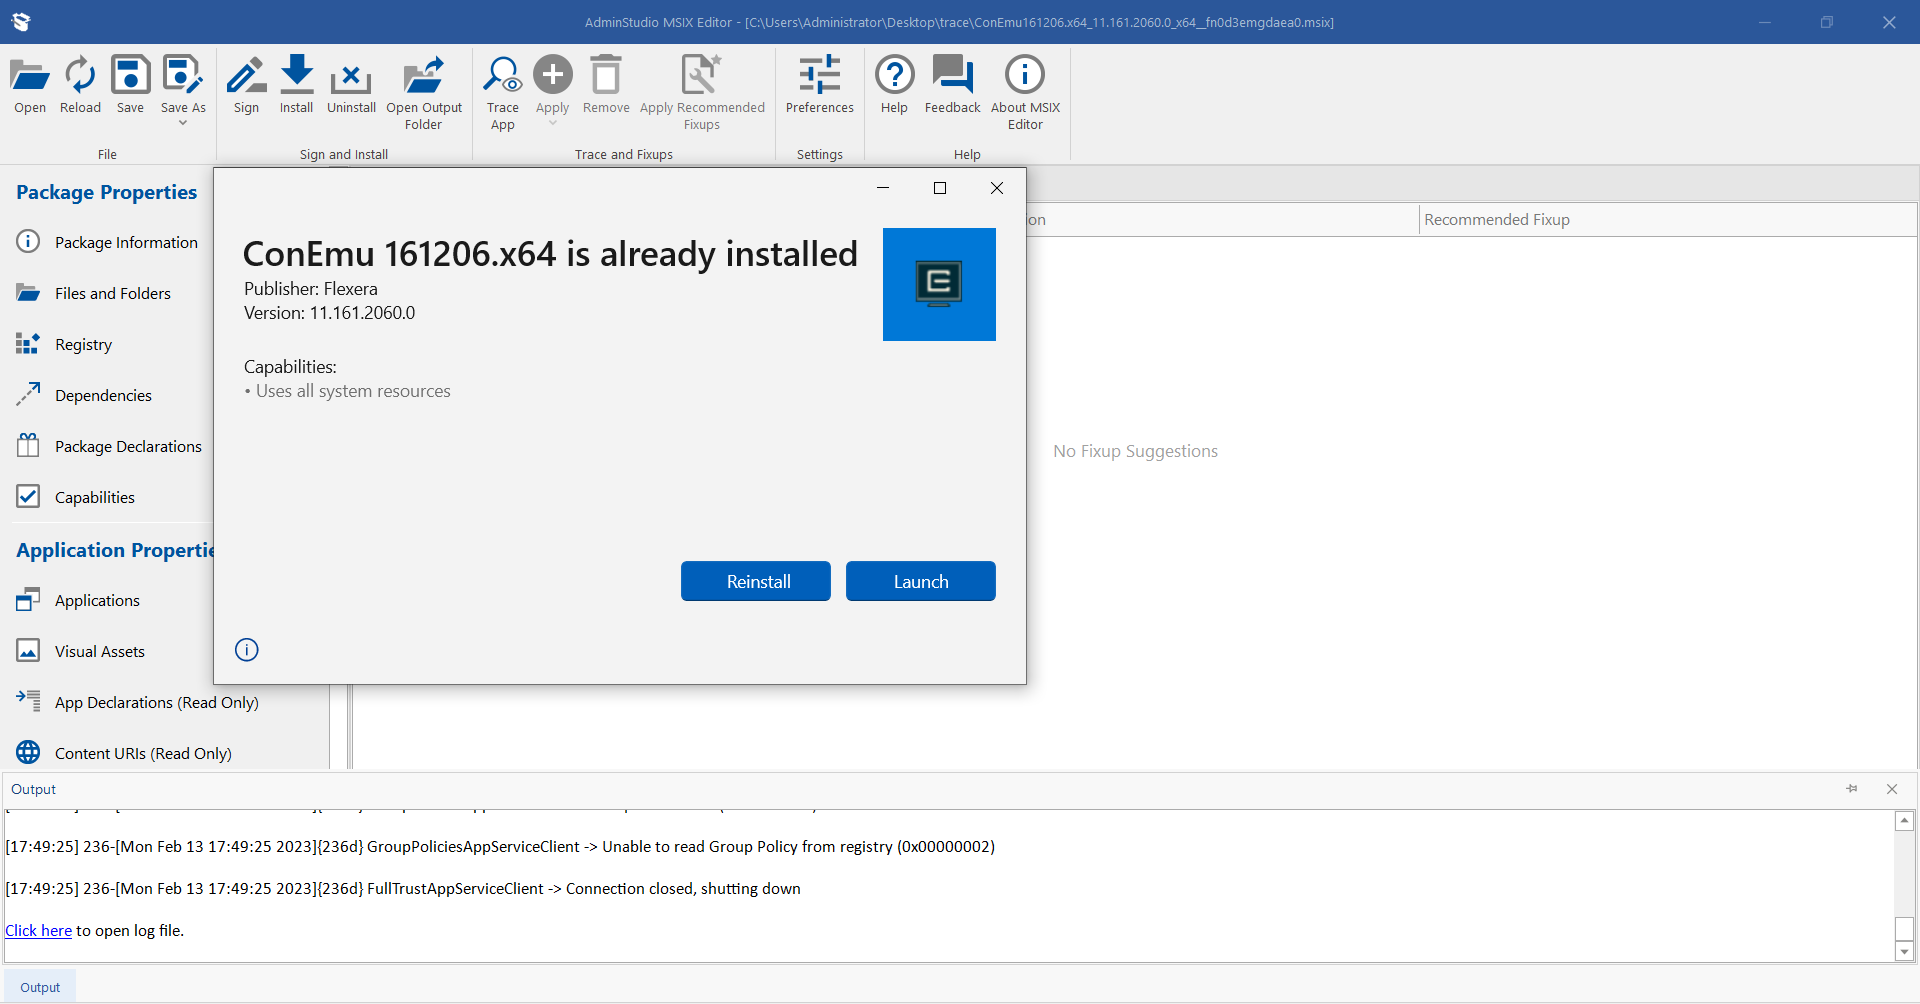Open Preferences settings icon
This screenshot has width=1920, height=1004.
(x=819, y=77)
